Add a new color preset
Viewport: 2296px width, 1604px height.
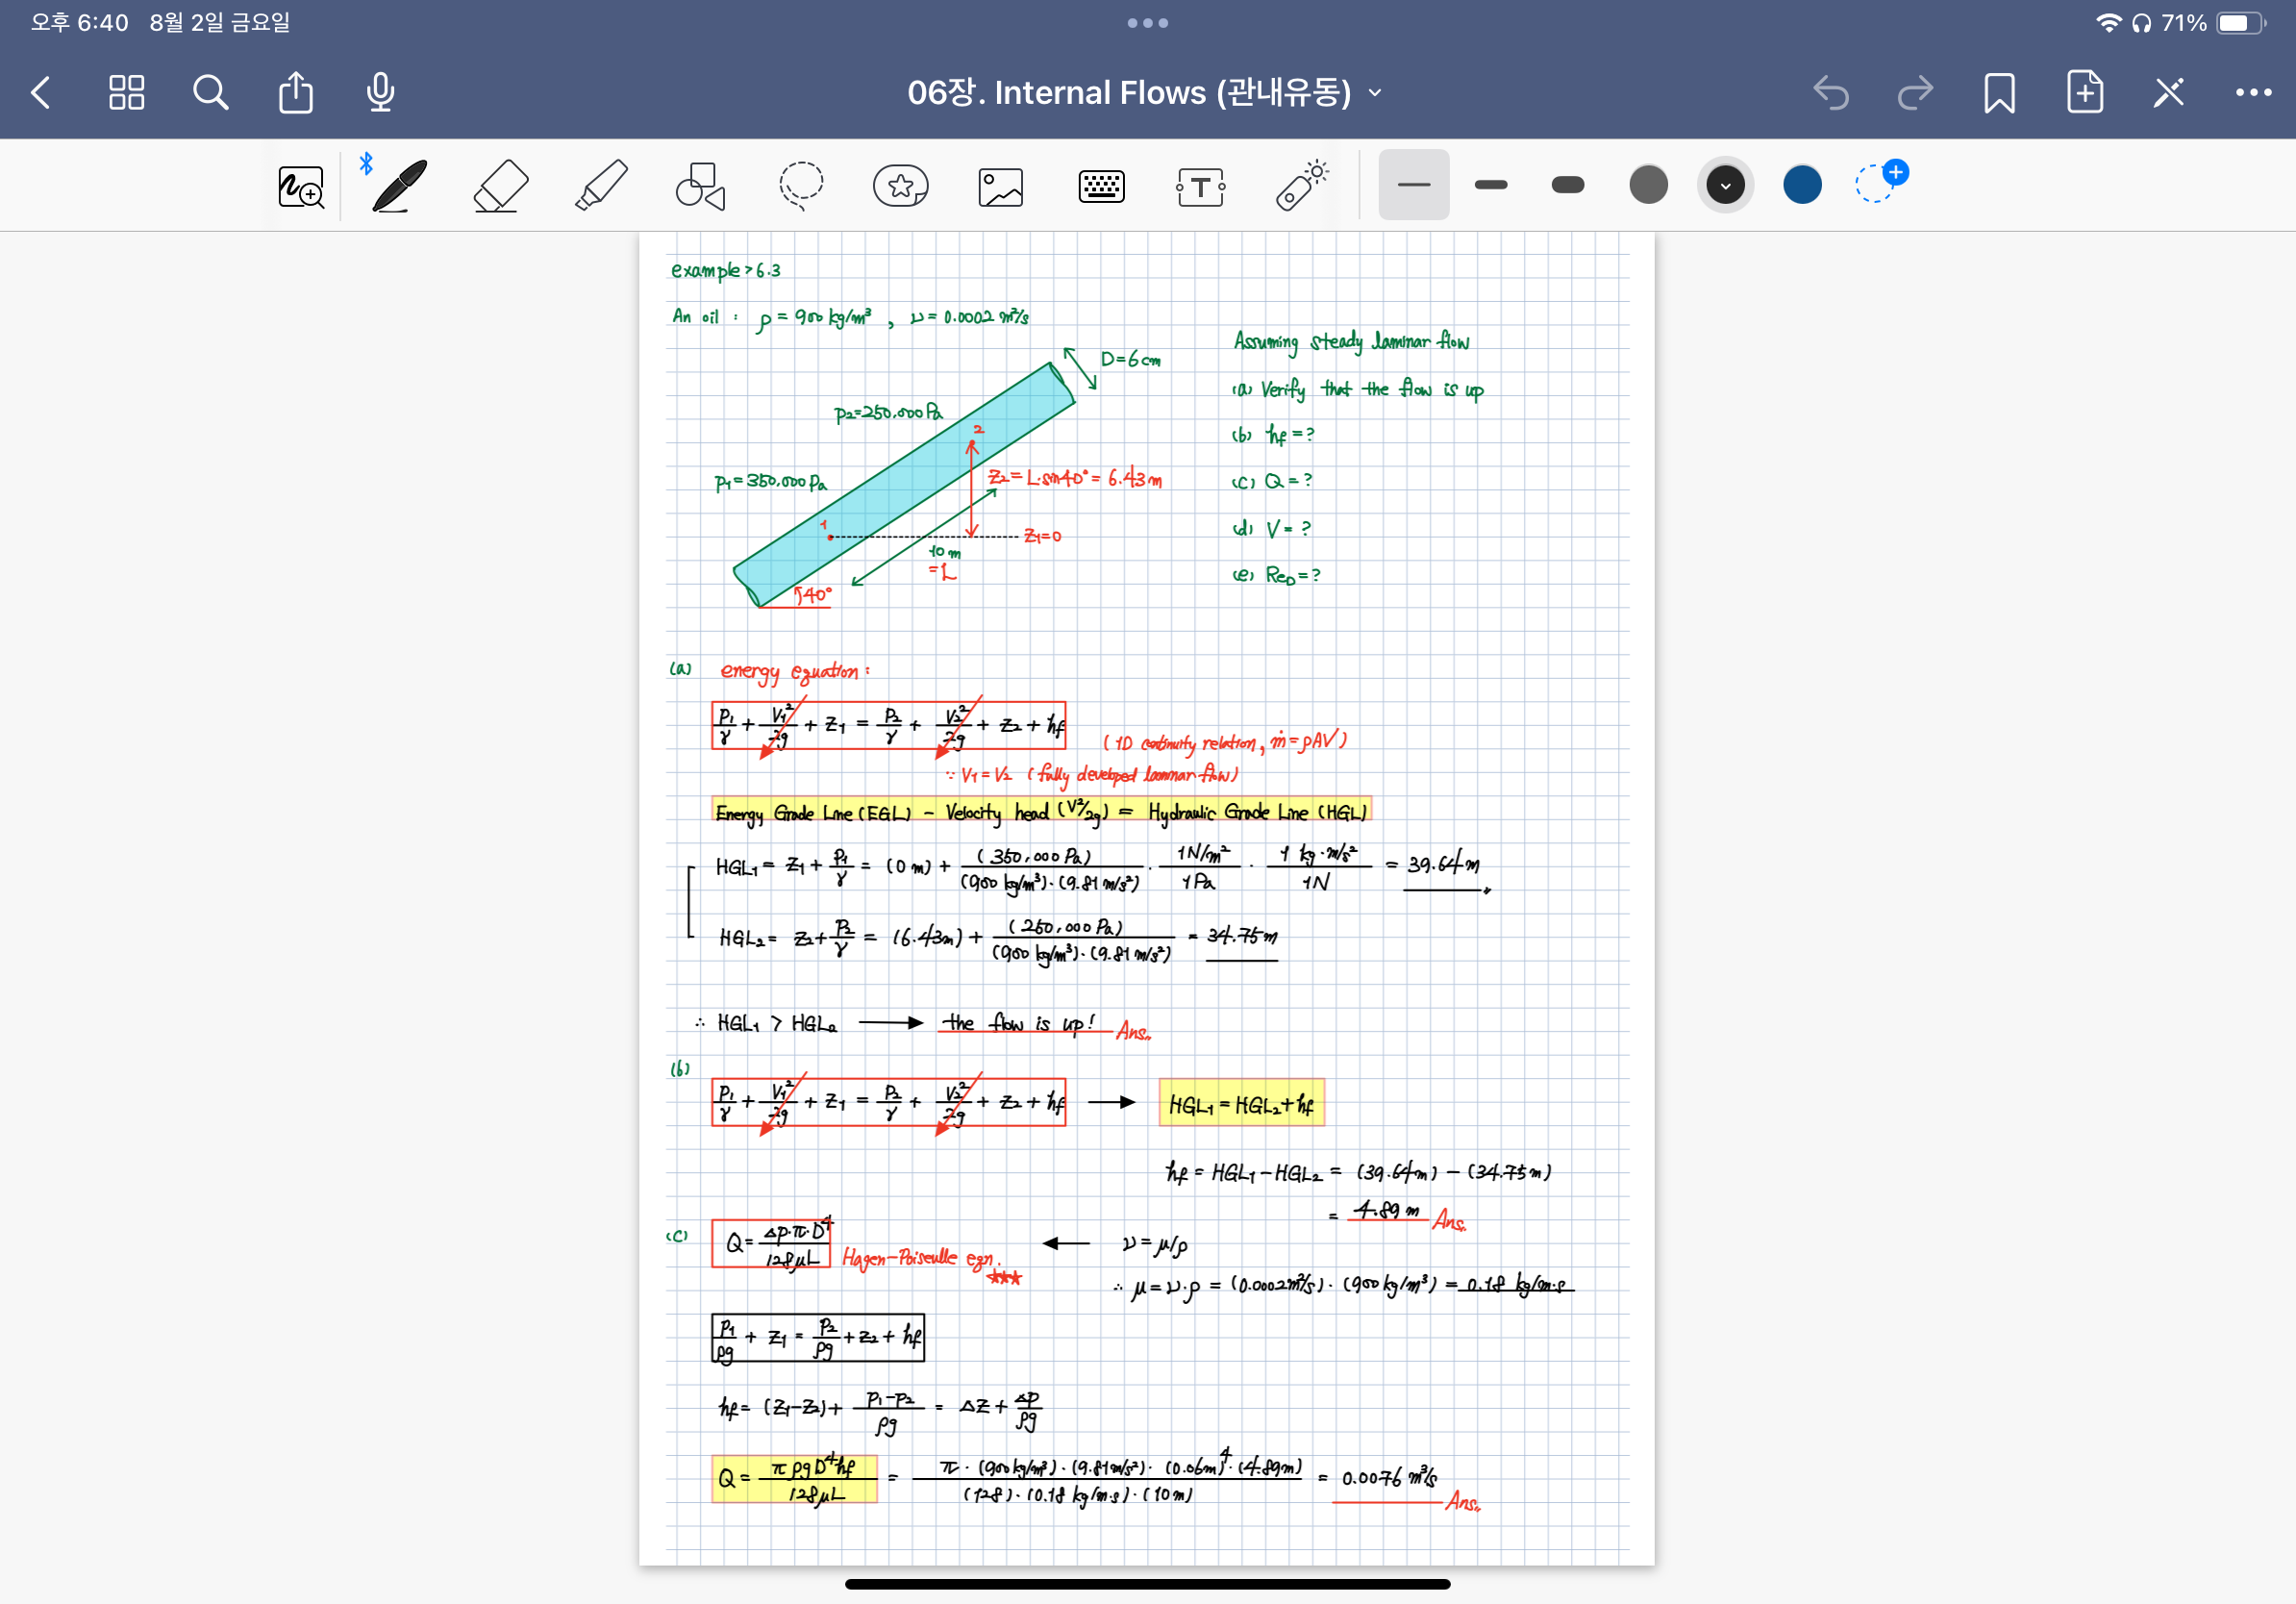click(x=1880, y=182)
